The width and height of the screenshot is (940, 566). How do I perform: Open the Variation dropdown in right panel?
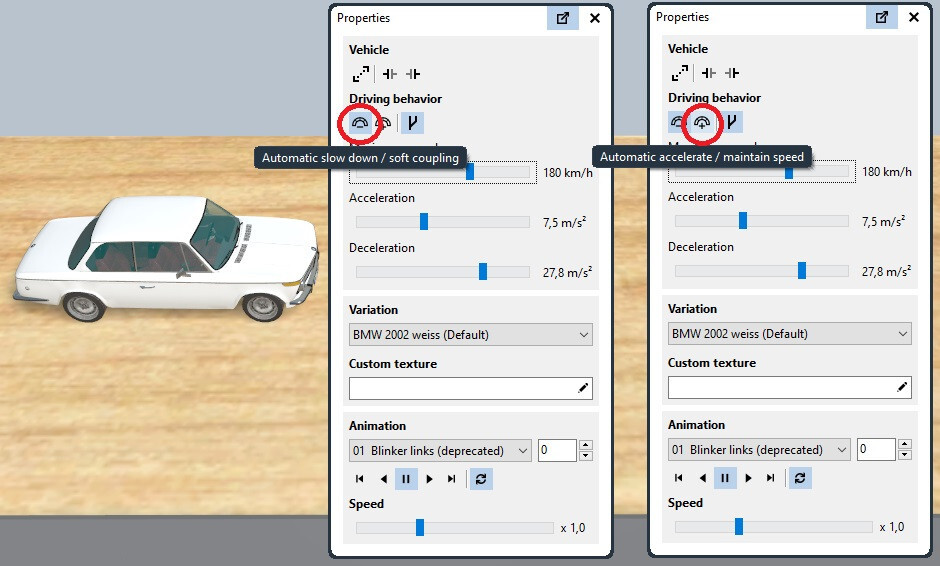click(790, 333)
